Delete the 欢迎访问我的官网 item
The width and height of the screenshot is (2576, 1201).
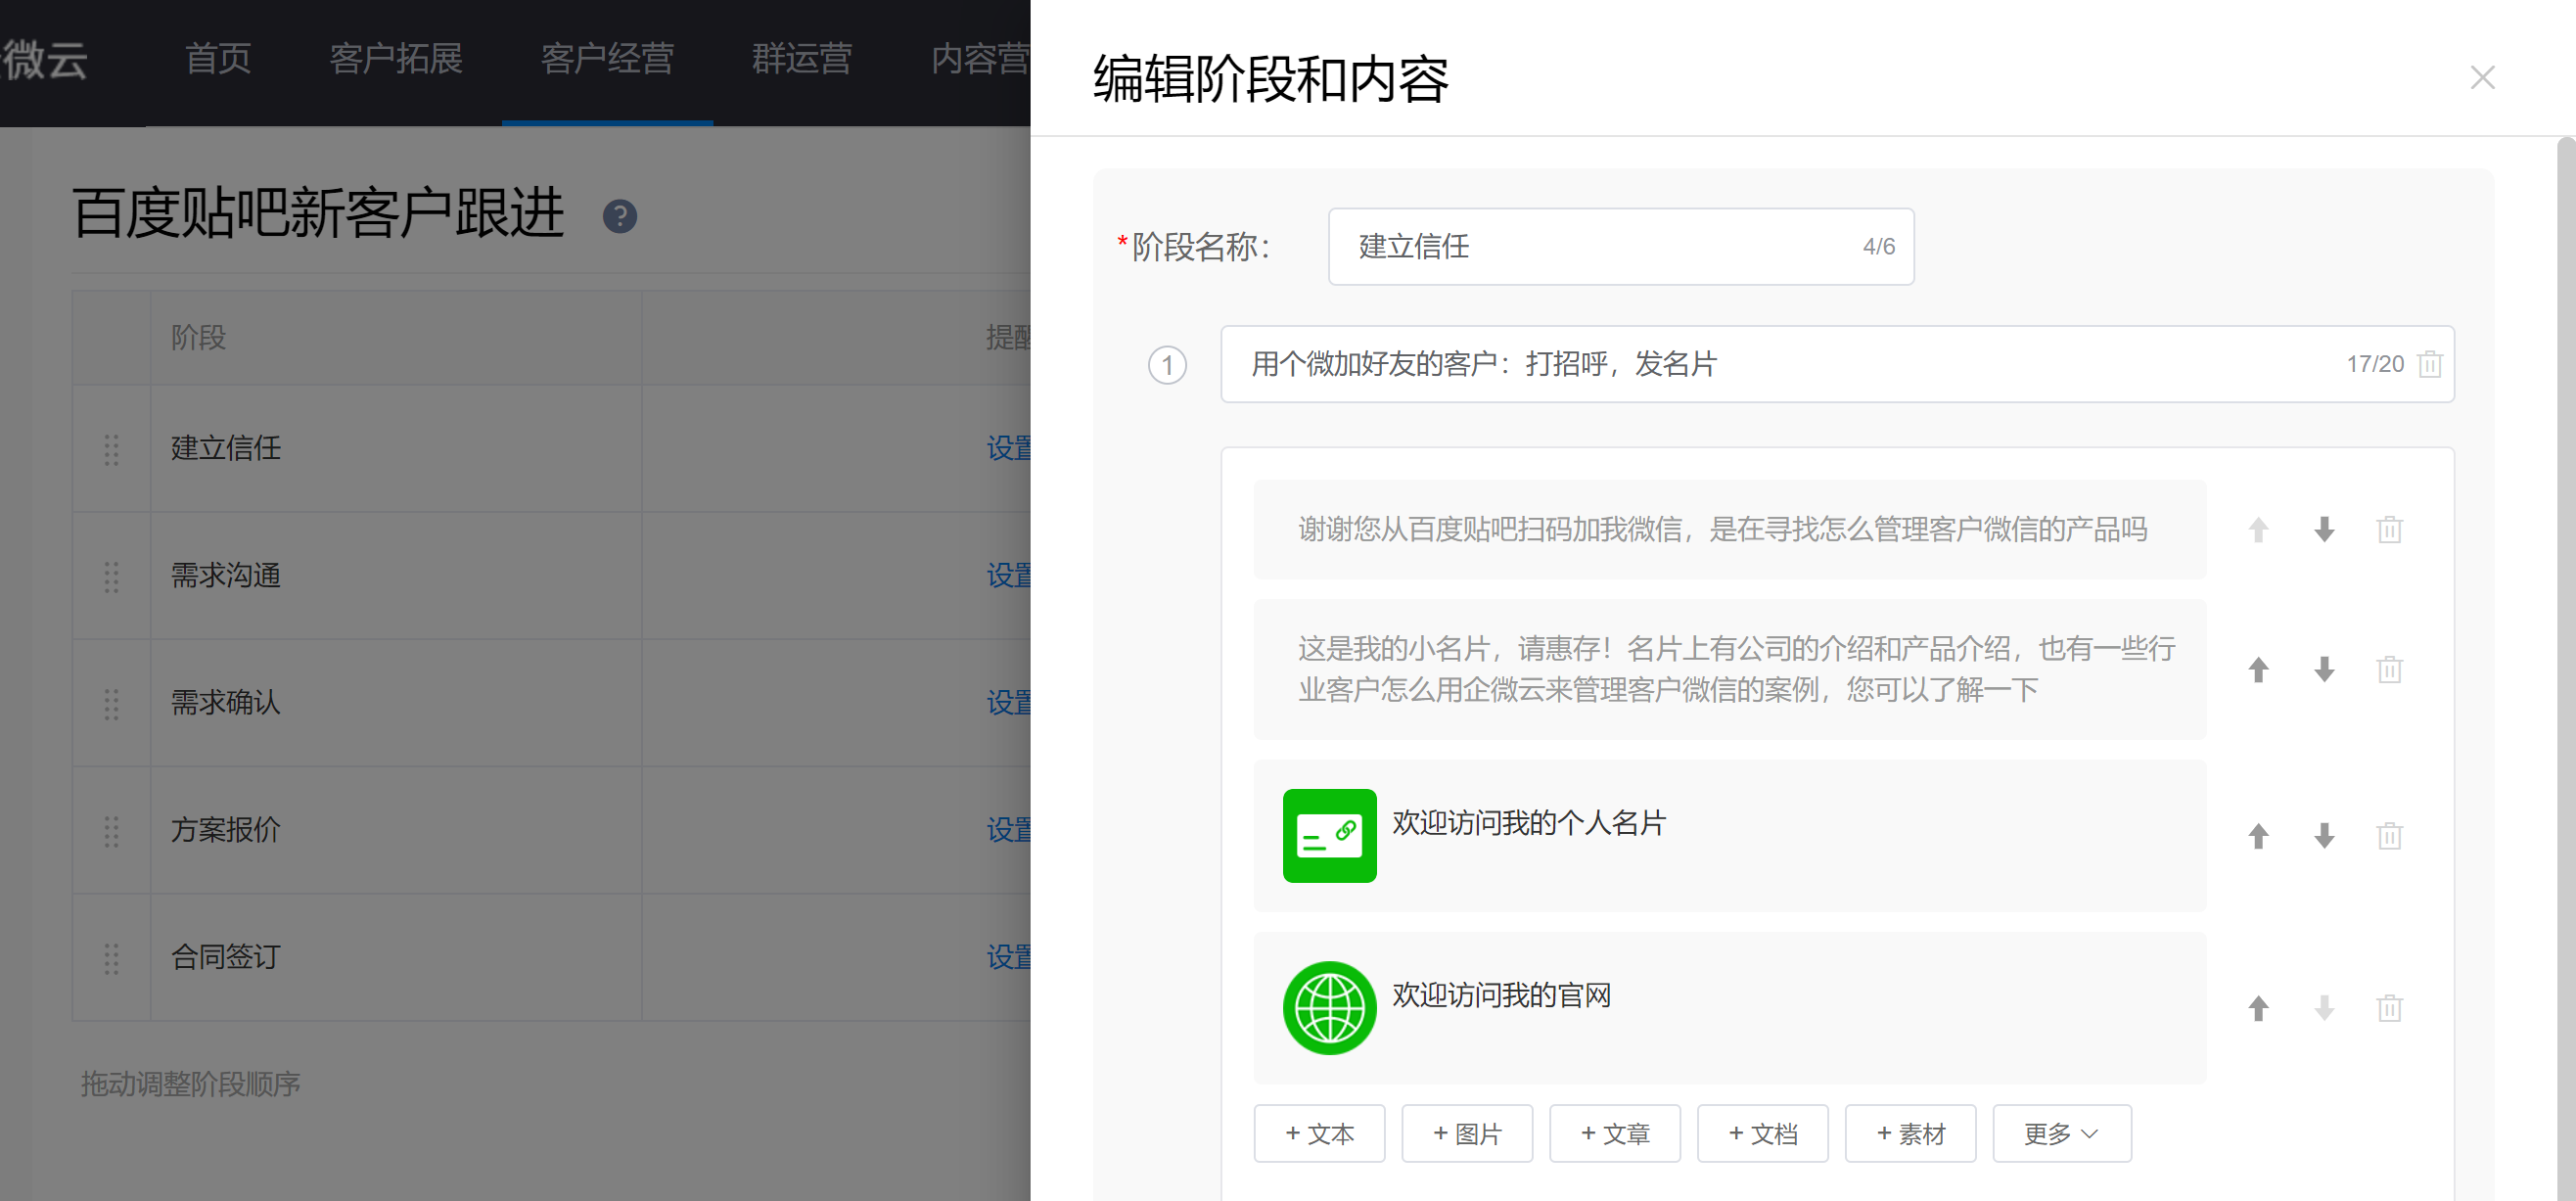point(2390,1008)
